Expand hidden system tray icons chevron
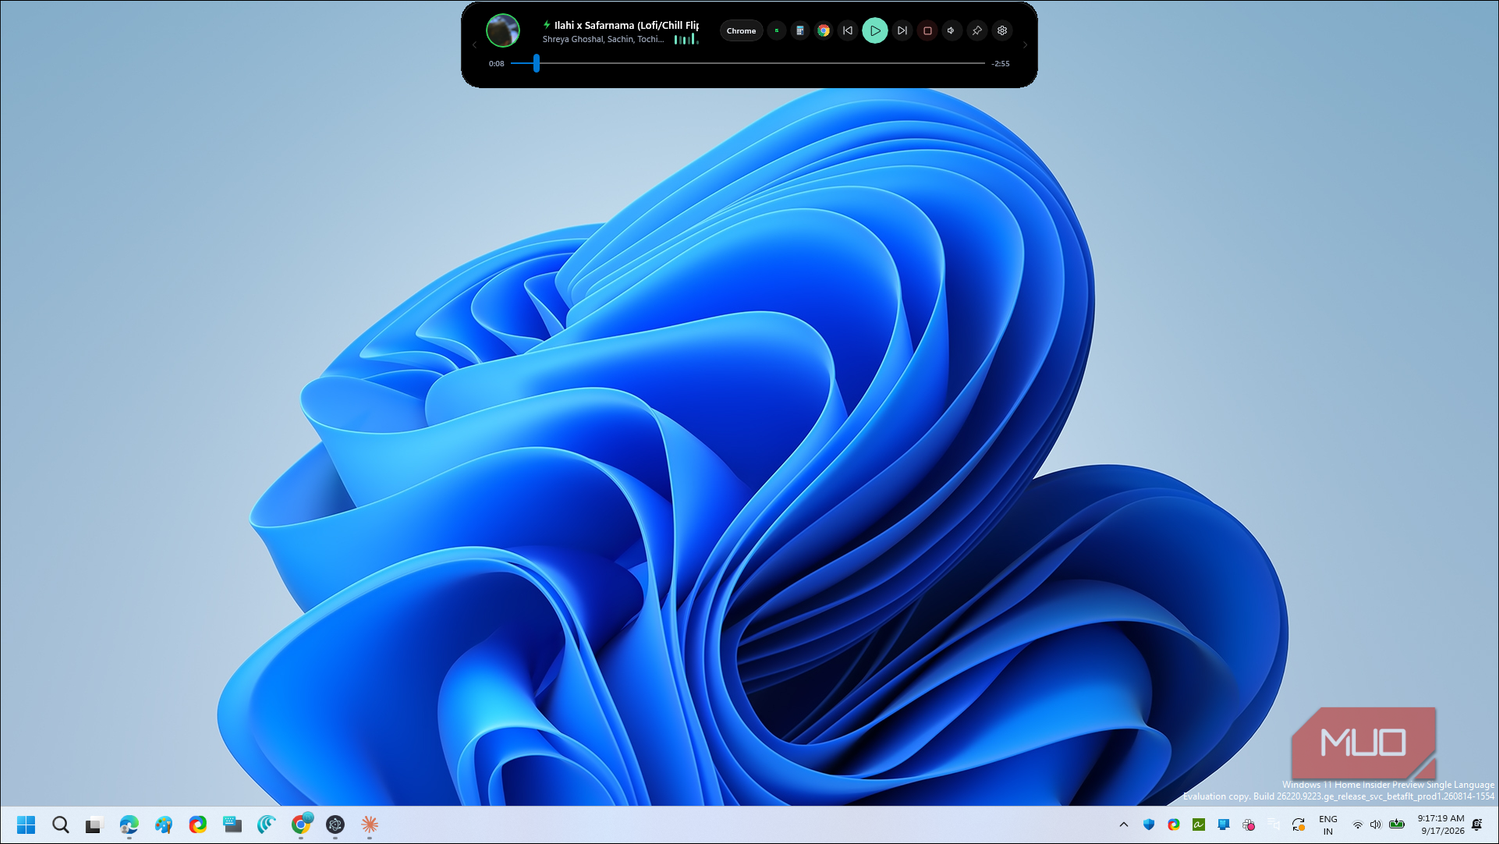This screenshot has width=1499, height=844. click(x=1124, y=825)
